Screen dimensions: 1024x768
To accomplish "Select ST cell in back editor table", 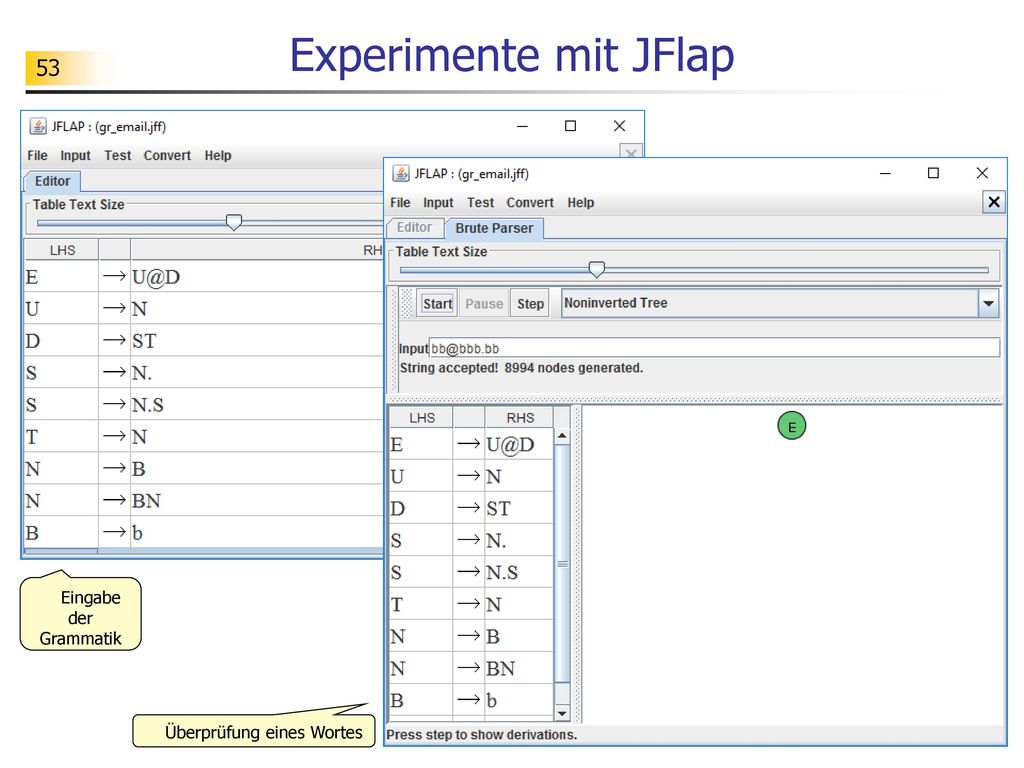I will click(257, 341).
